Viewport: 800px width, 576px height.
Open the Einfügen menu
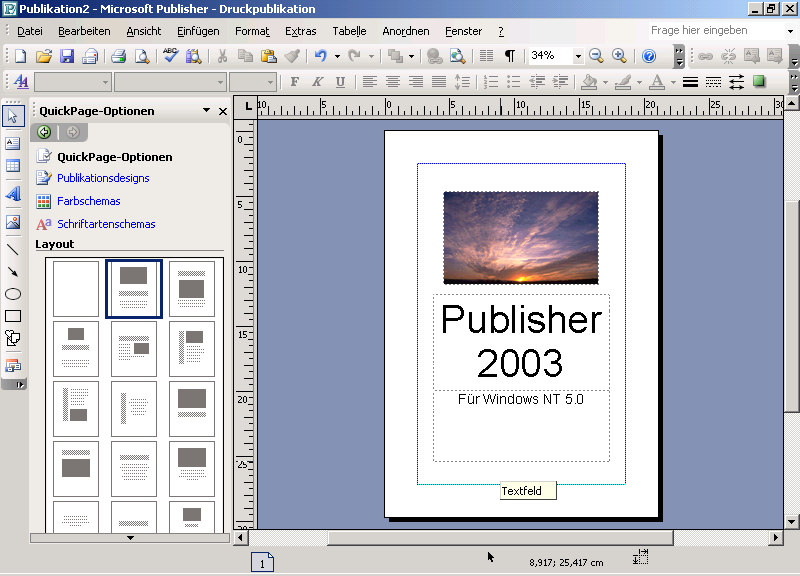198,31
